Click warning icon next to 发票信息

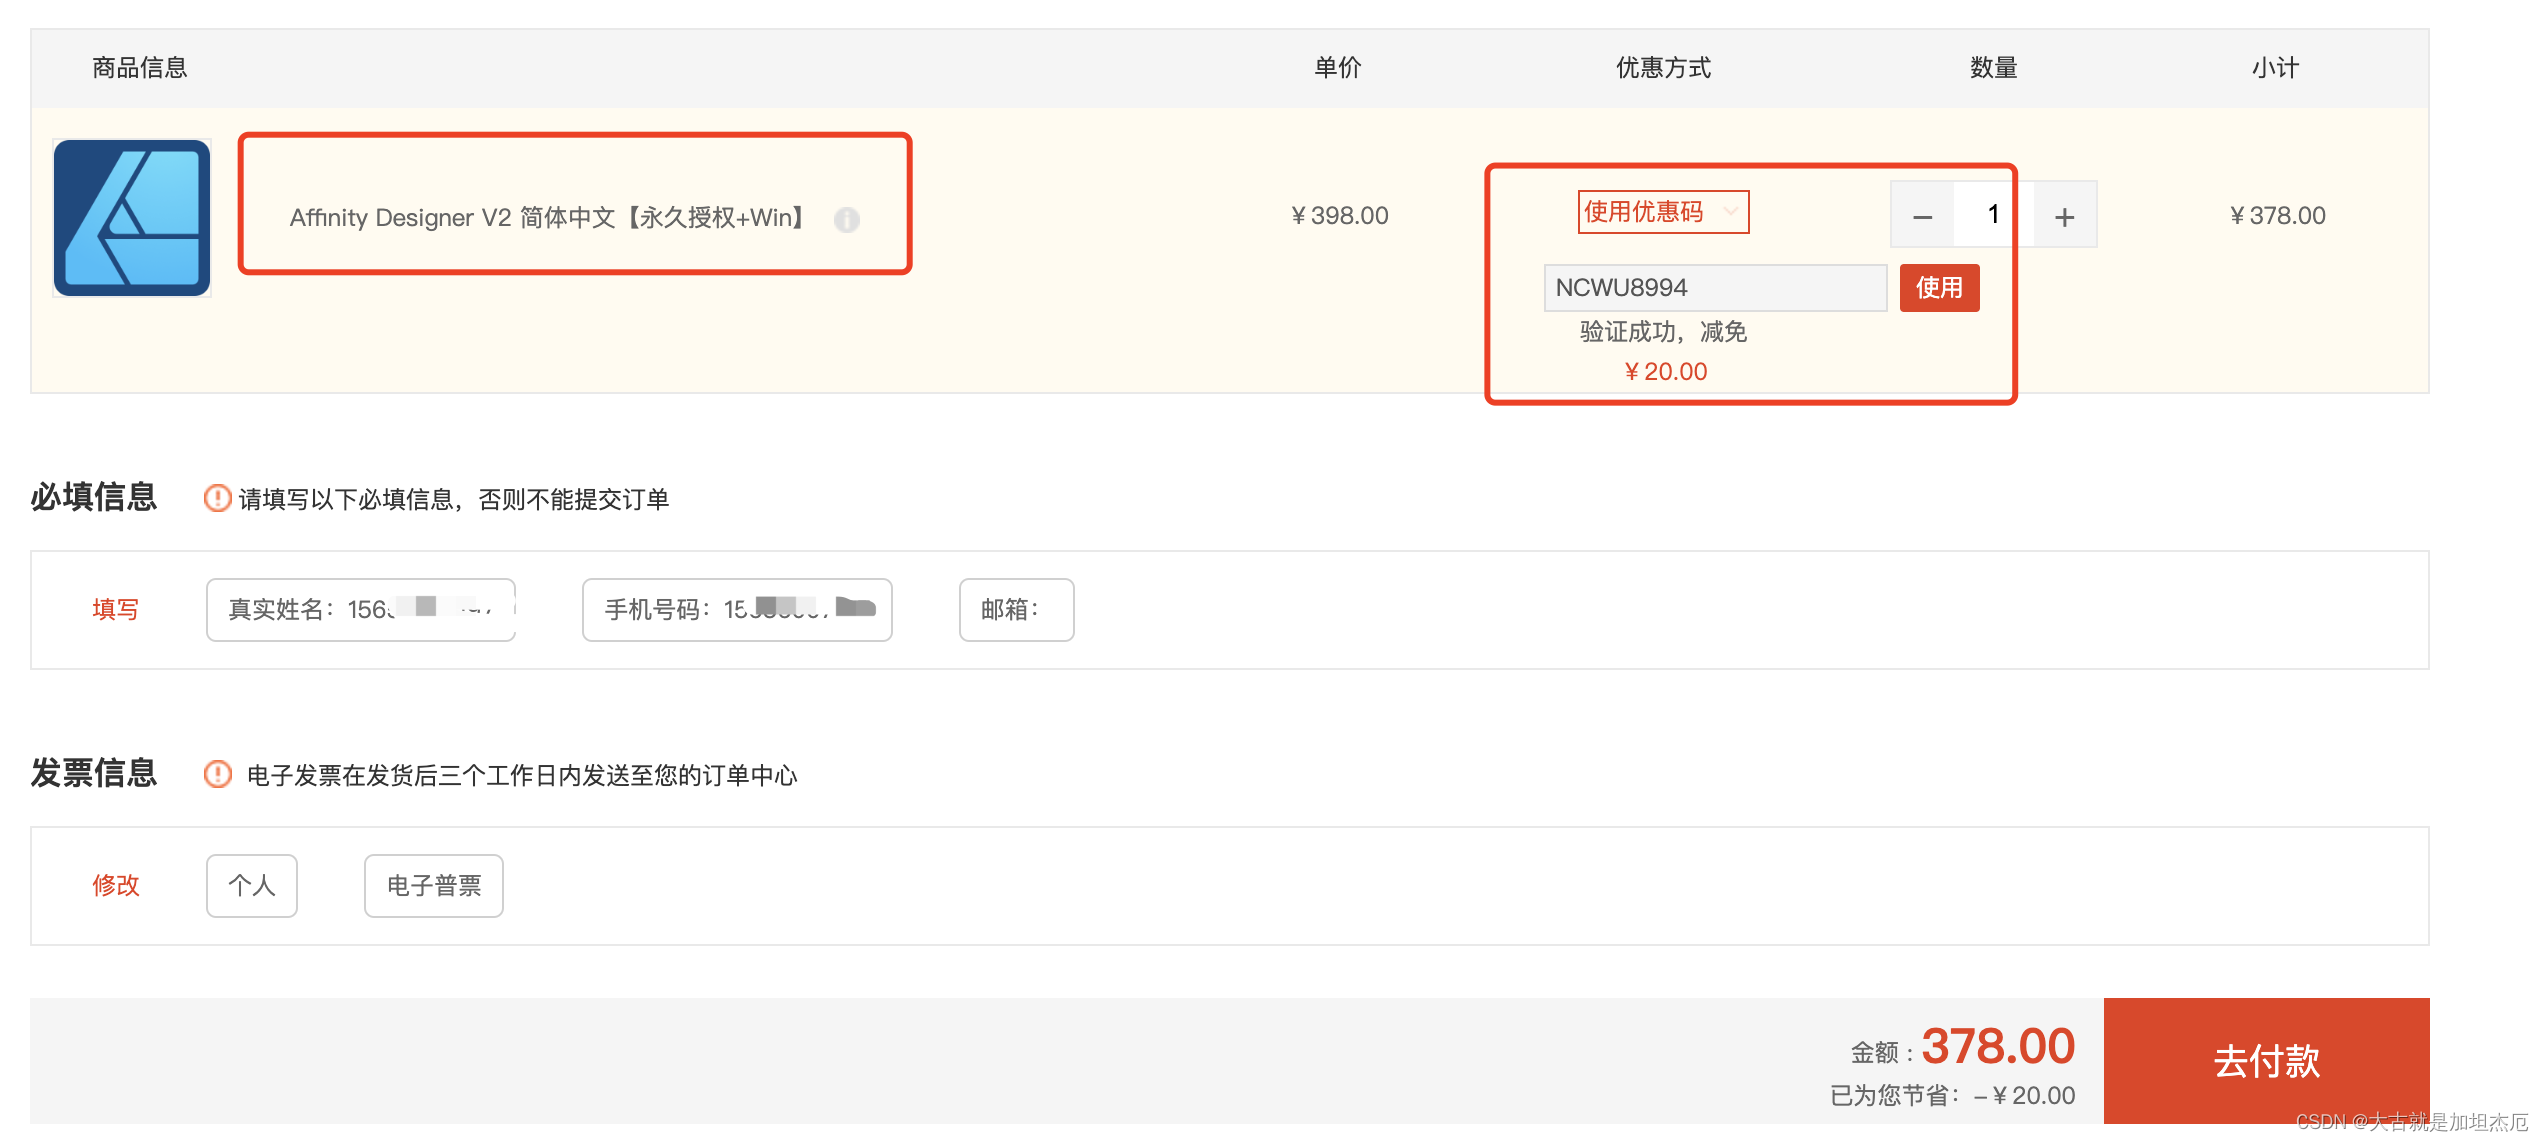[217, 774]
